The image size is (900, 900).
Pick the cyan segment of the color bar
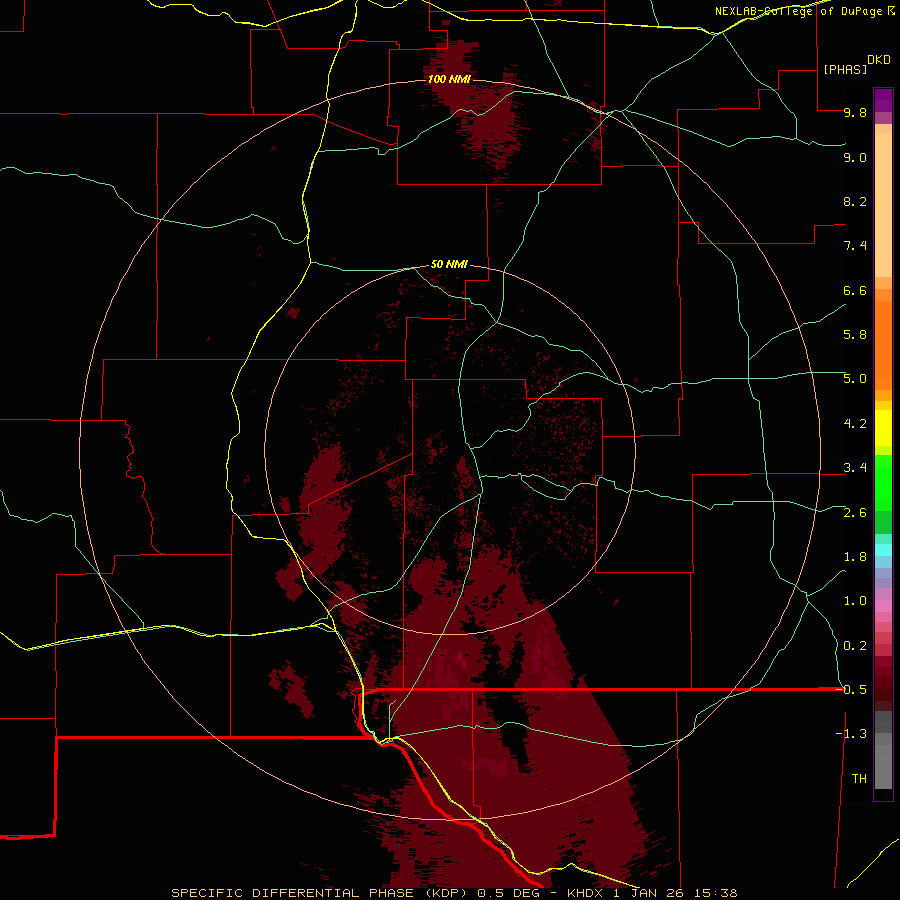click(x=883, y=550)
